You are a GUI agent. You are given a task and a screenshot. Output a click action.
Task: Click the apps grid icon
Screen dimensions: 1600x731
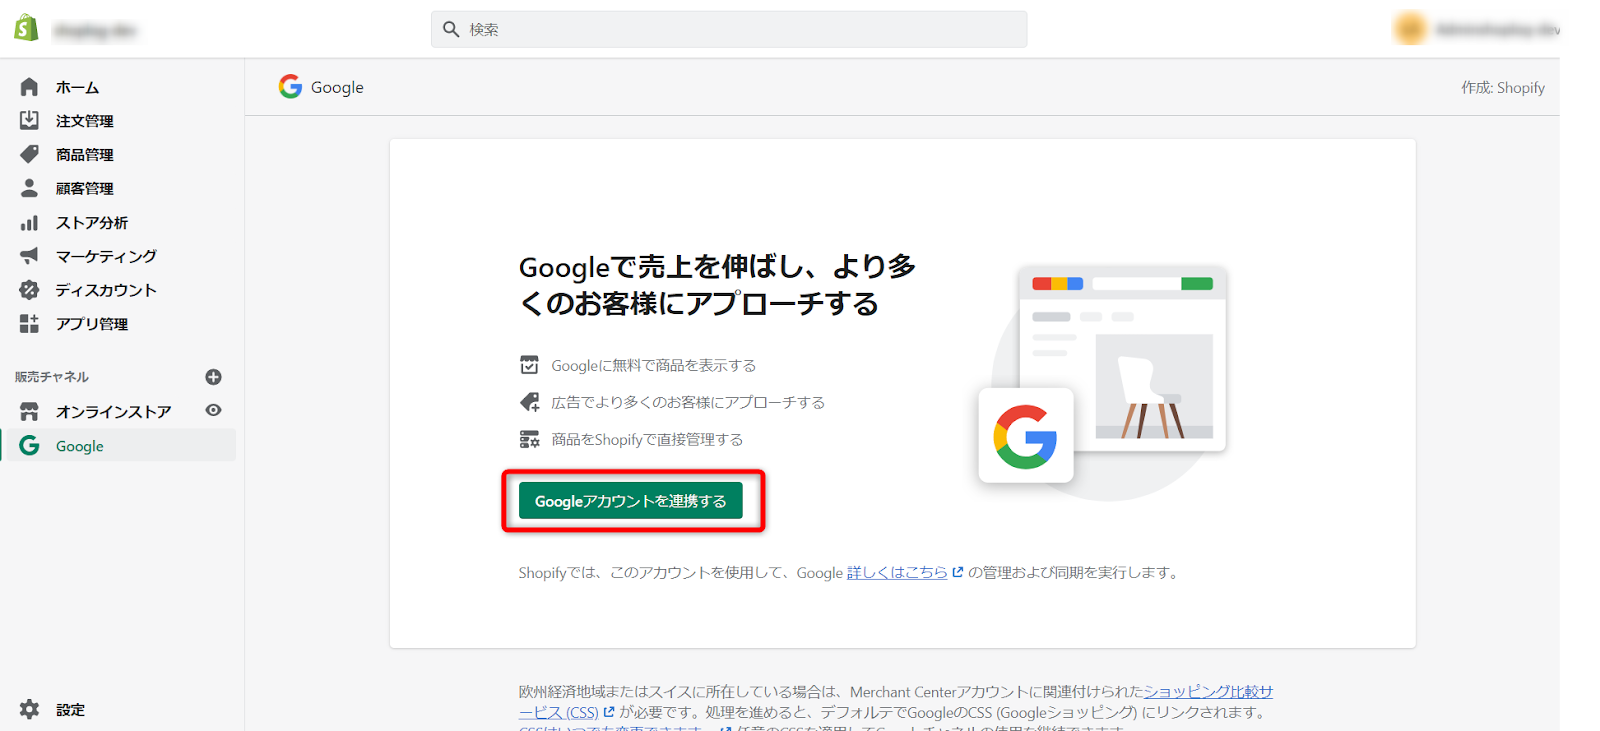coord(29,323)
